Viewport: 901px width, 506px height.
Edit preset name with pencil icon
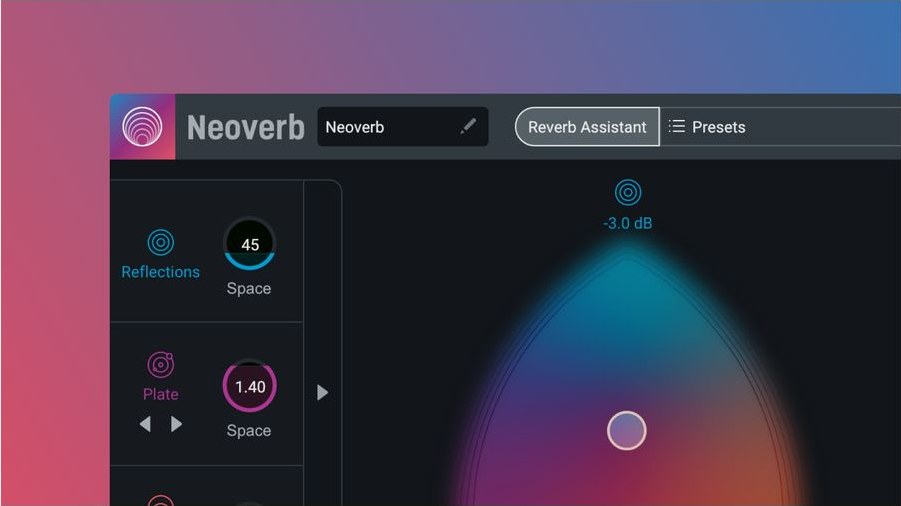tap(468, 126)
